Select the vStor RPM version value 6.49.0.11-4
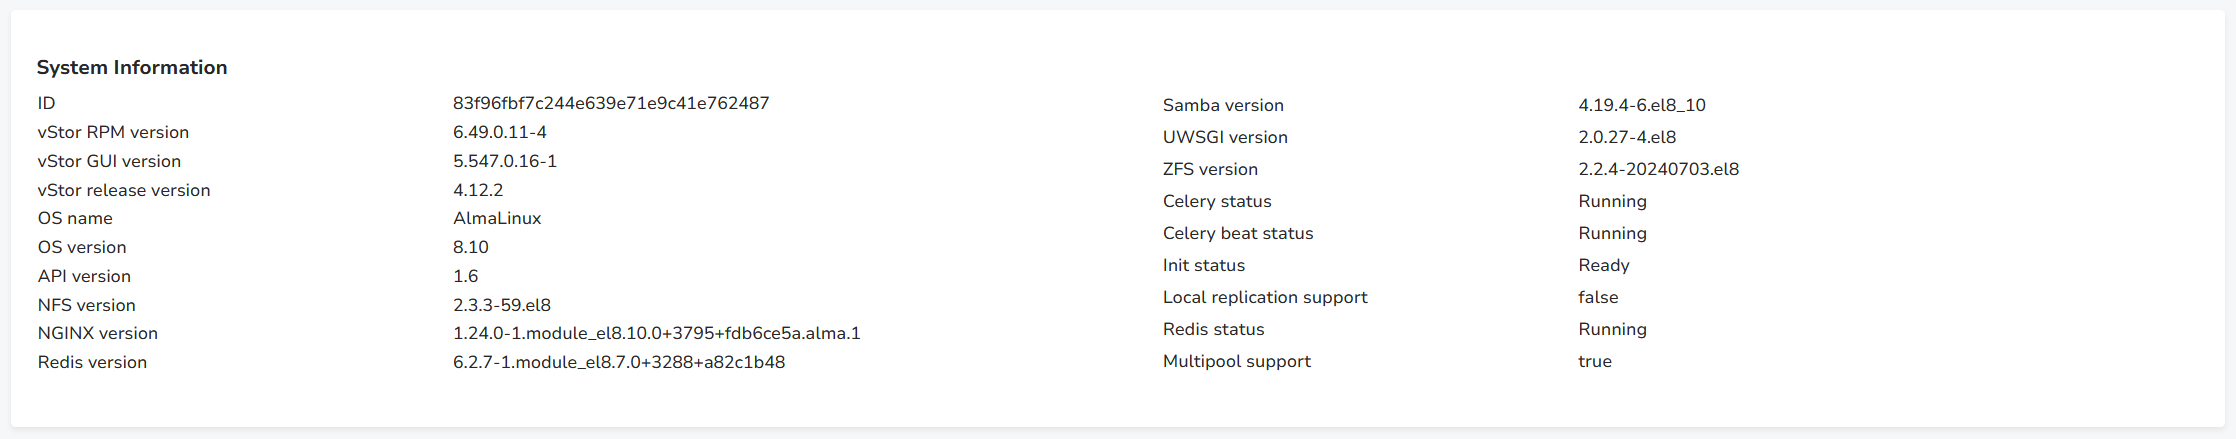This screenshot has height=439, width=2236. tap(499, 132)
